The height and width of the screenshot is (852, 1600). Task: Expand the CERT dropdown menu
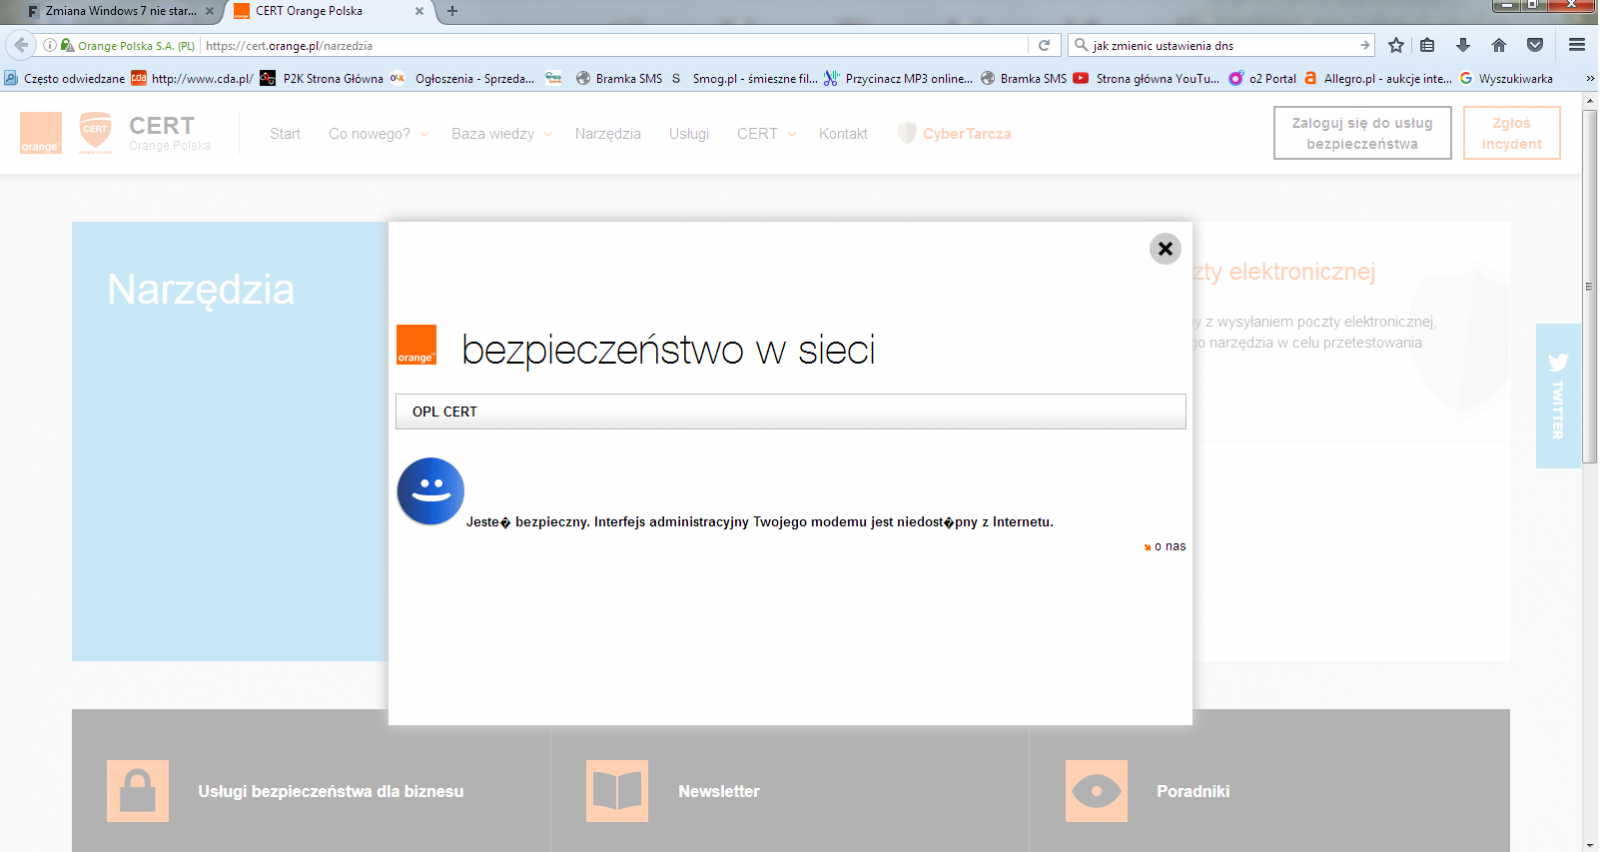[x=766, y=134]
